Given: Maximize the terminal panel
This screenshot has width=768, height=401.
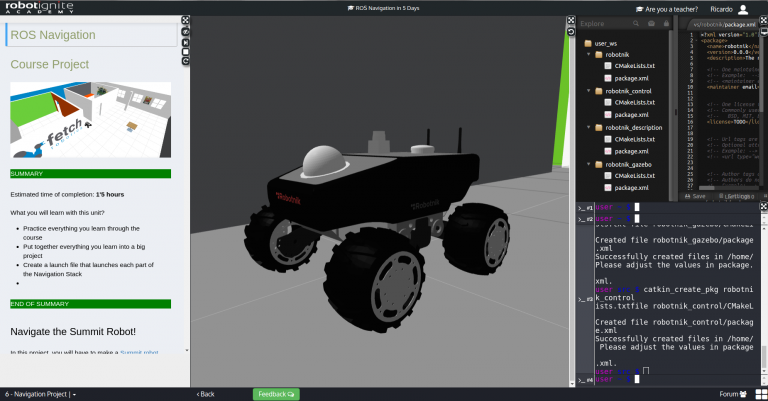Looking at the screenshot, I should [x=764, y=207].
